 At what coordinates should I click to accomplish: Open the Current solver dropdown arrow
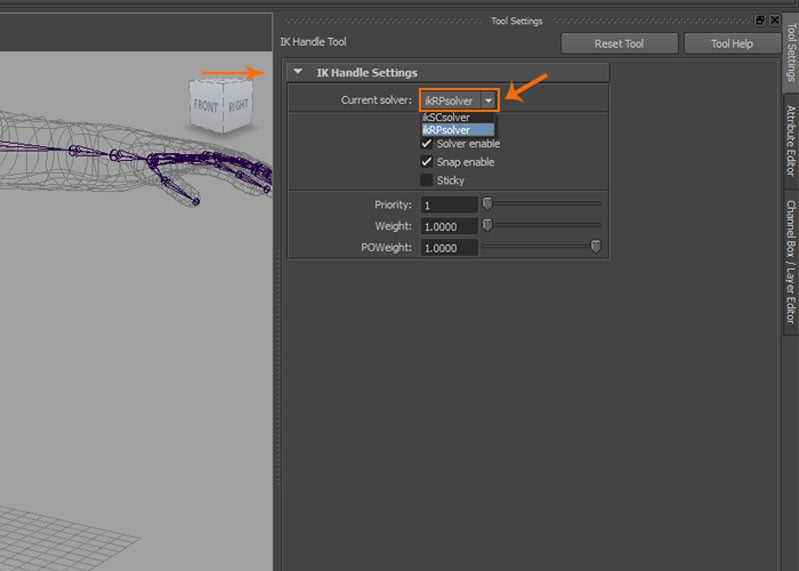[x=488, y=100]
